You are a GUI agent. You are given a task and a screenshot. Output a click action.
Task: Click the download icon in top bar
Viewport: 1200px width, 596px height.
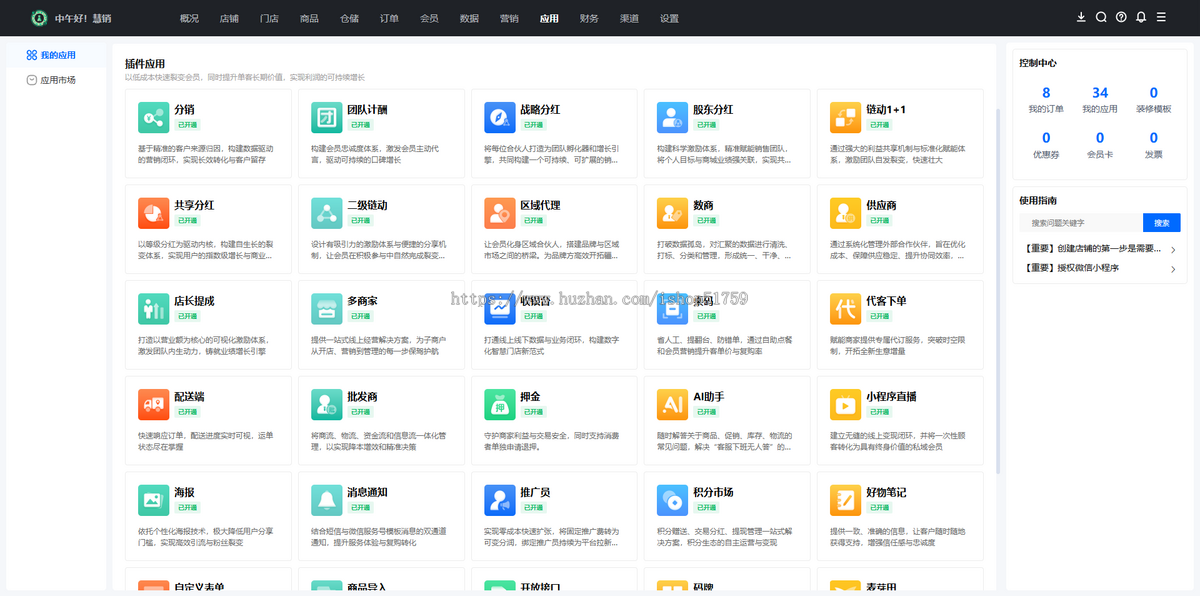click(x=1081, y=17)
